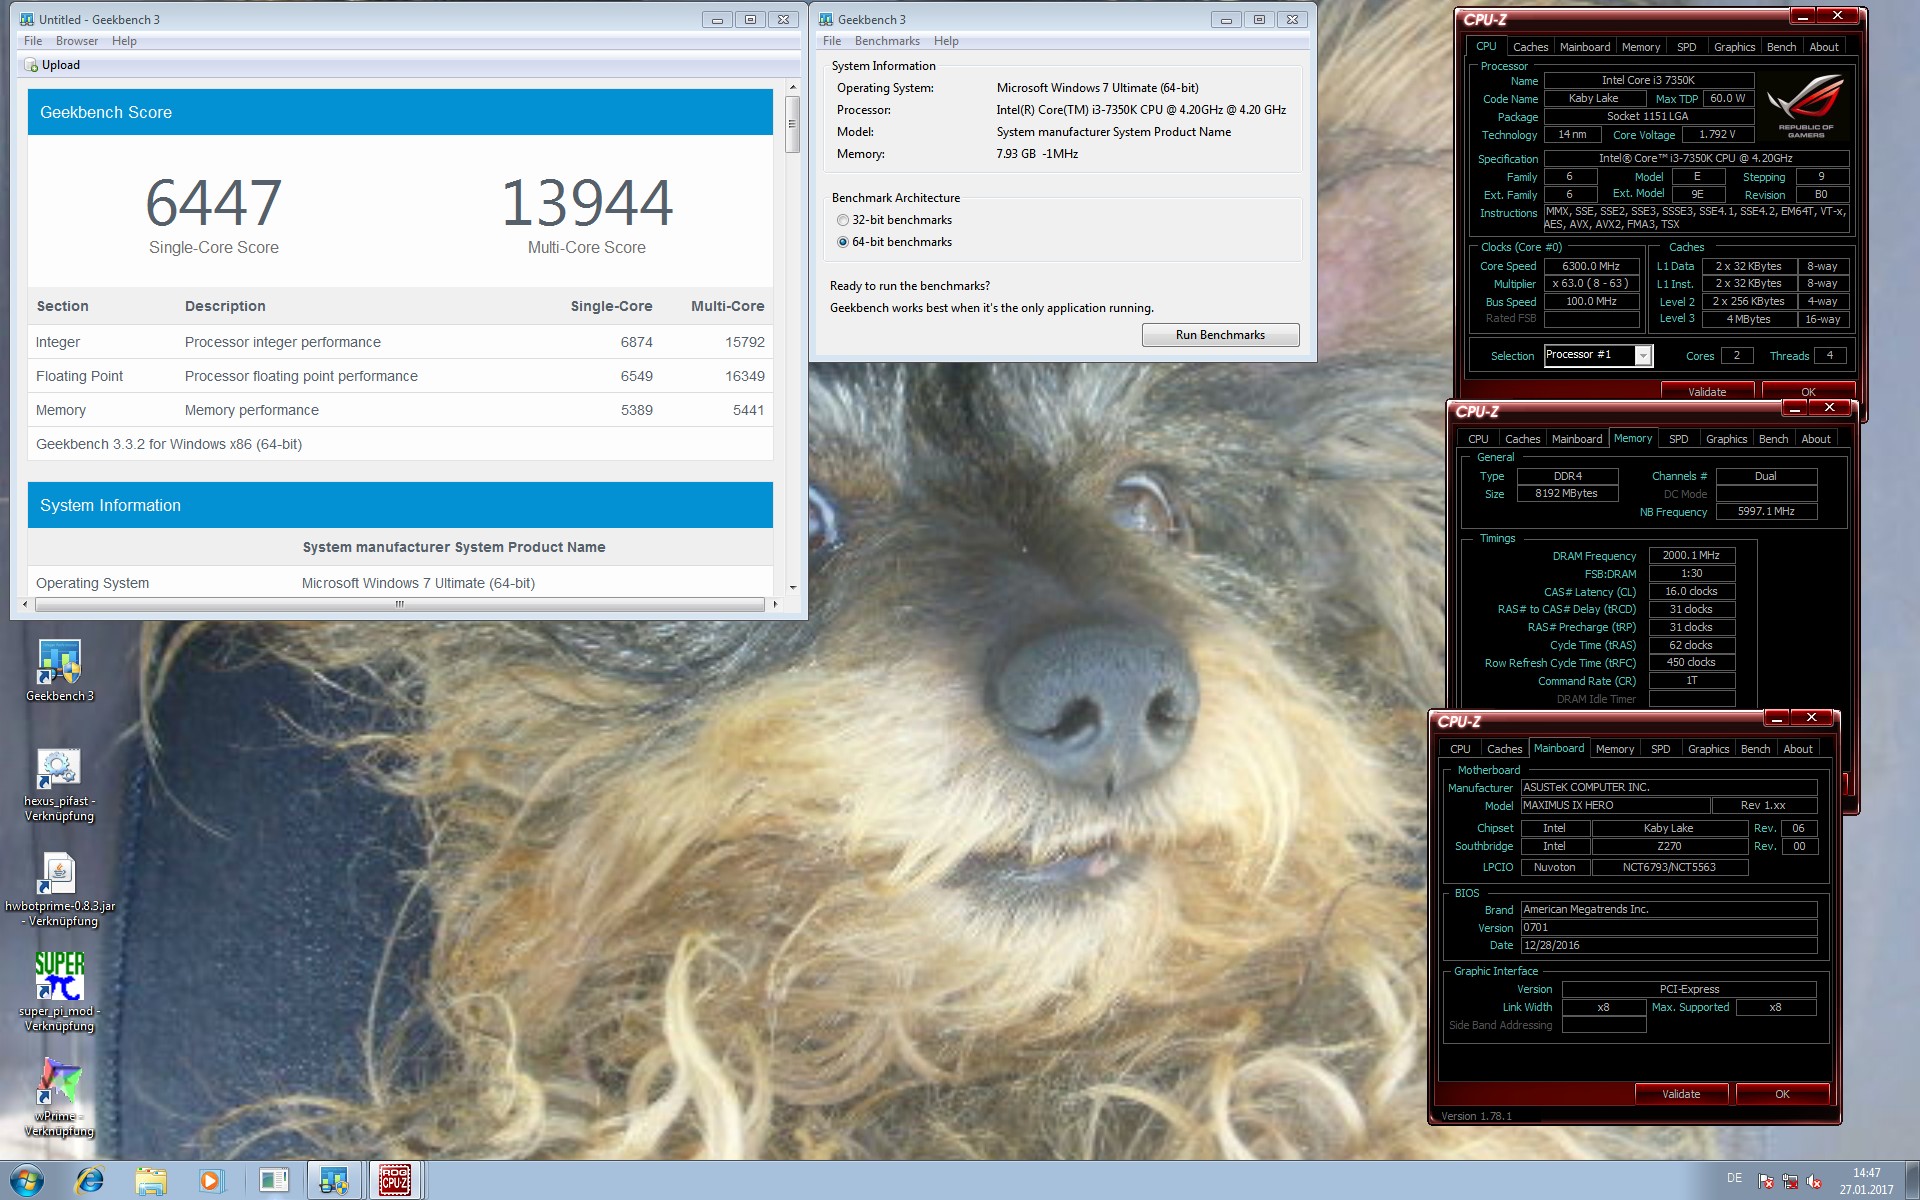Click the Windows Start orb

pos(27,1181)
